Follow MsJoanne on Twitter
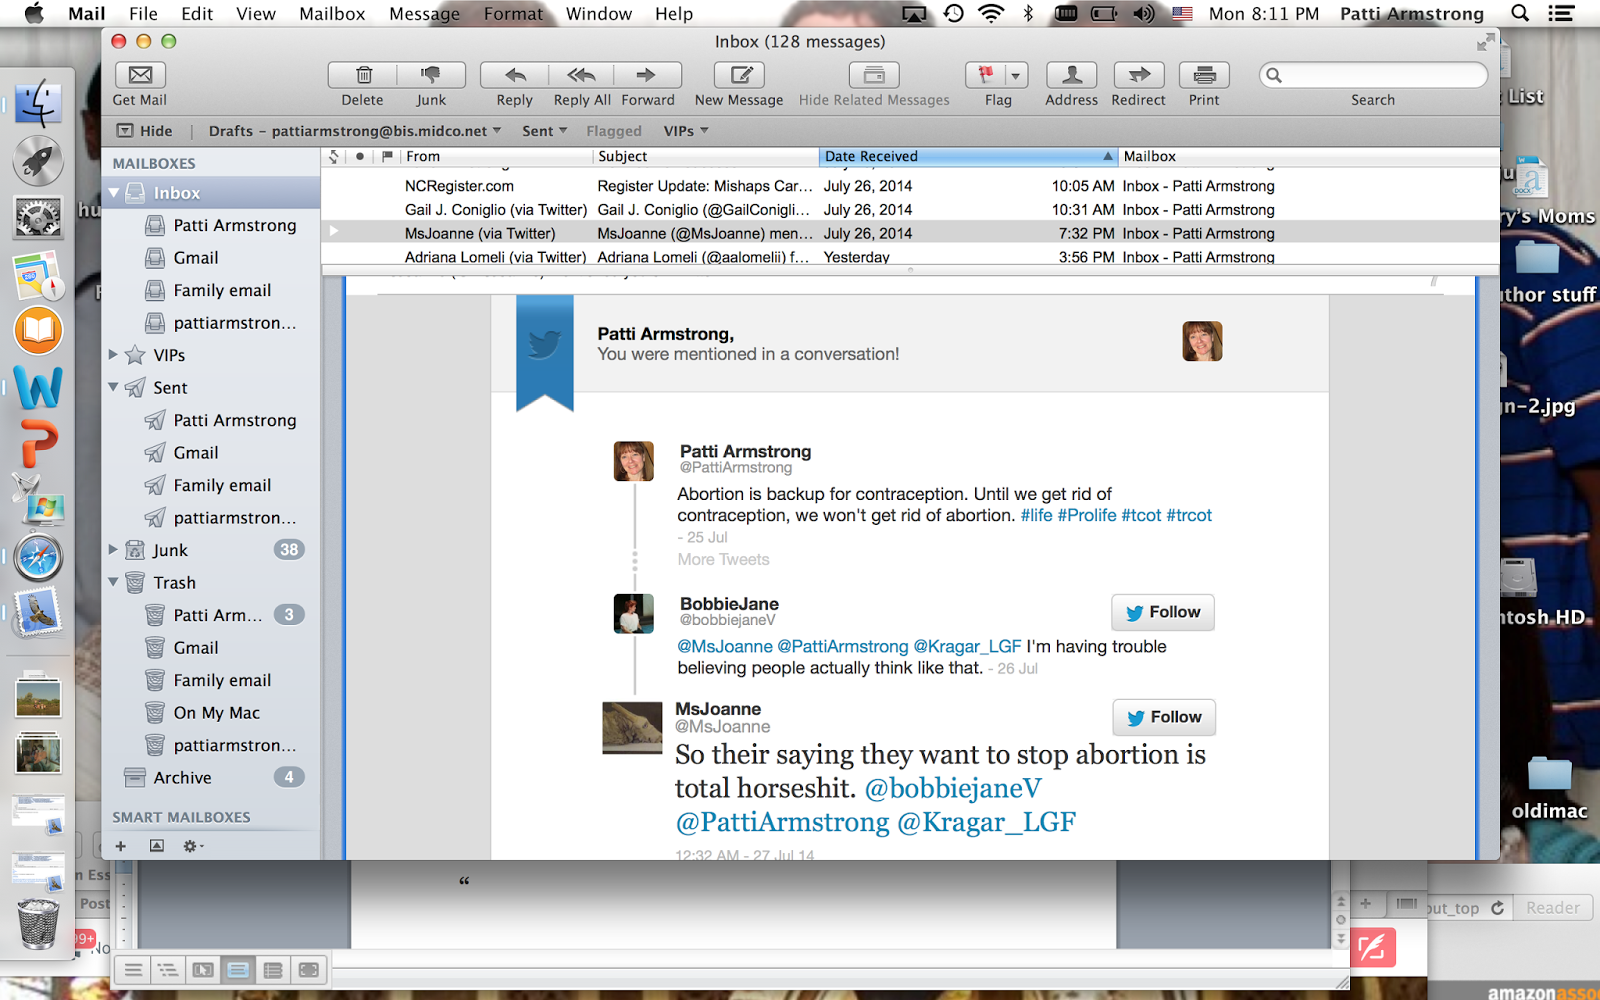This screenshot has height=1000, width=1600. 1164,717
